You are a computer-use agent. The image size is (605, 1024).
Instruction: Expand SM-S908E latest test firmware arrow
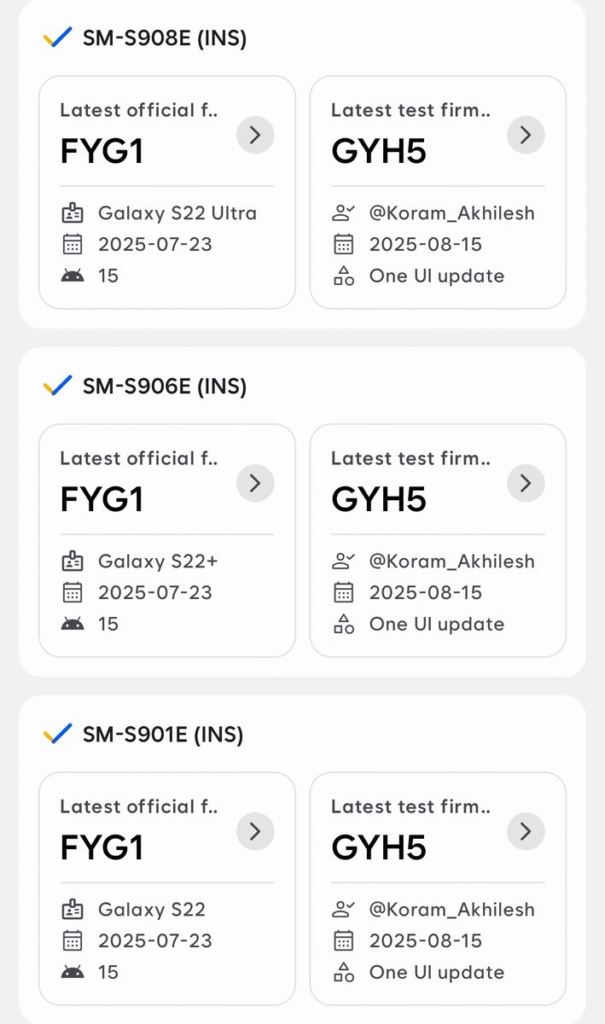coord(526,135)
